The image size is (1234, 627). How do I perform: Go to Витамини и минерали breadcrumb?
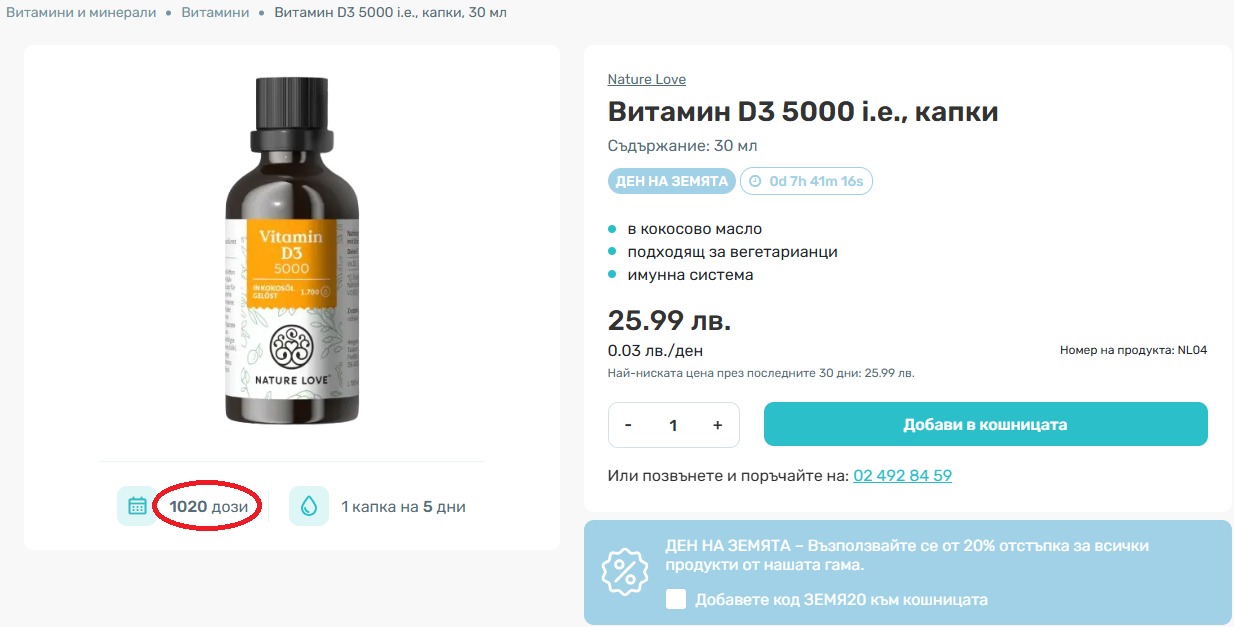point(81,13)
